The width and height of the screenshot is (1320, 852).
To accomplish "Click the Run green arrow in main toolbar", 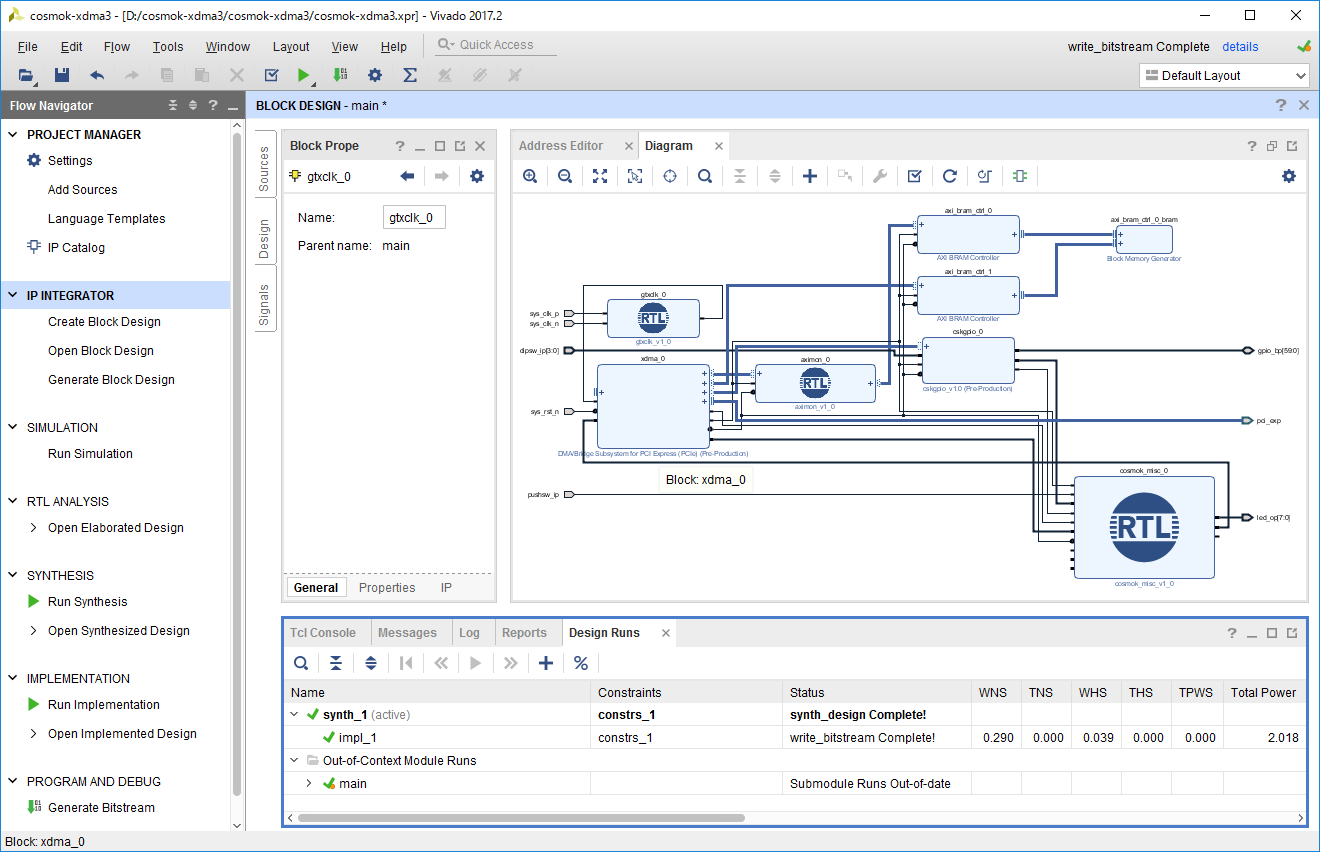I will pos(303,75).
